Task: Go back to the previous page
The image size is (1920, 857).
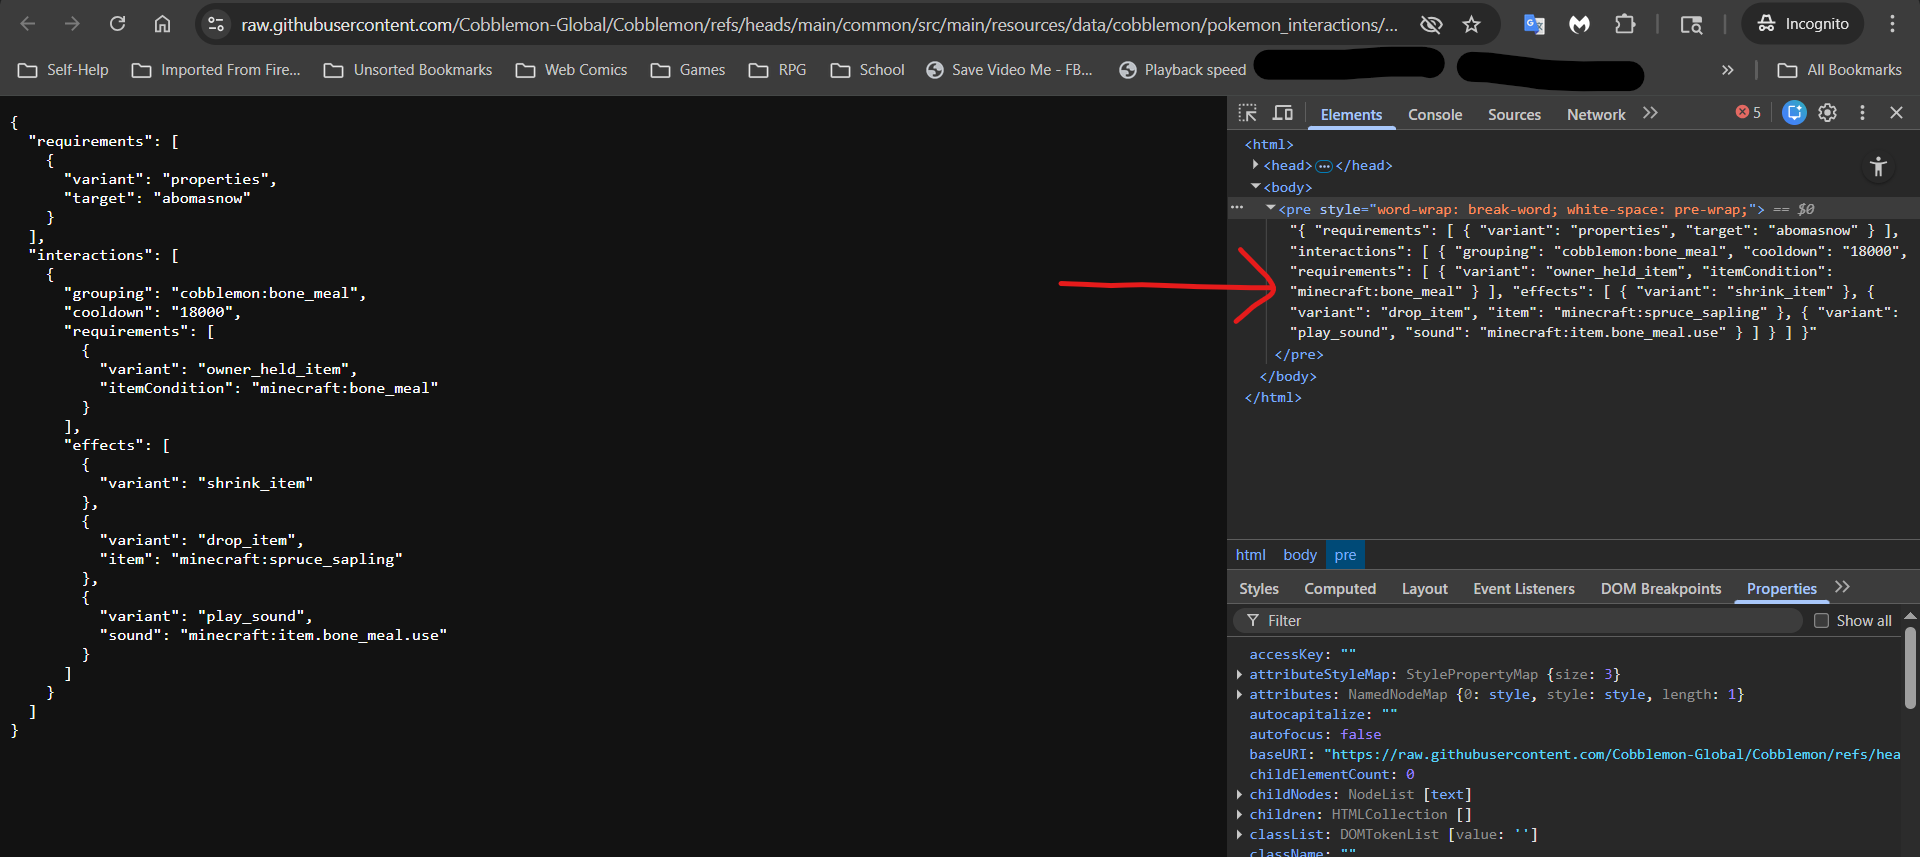Action: (x=28, y=24)
